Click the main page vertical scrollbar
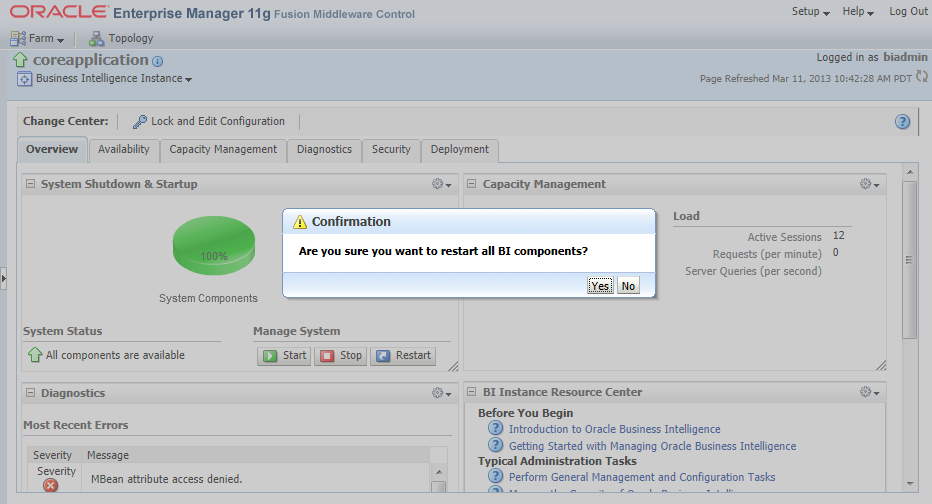Image resolution: width=932 pixels, height=504 pixels. [x=909, y=260]
